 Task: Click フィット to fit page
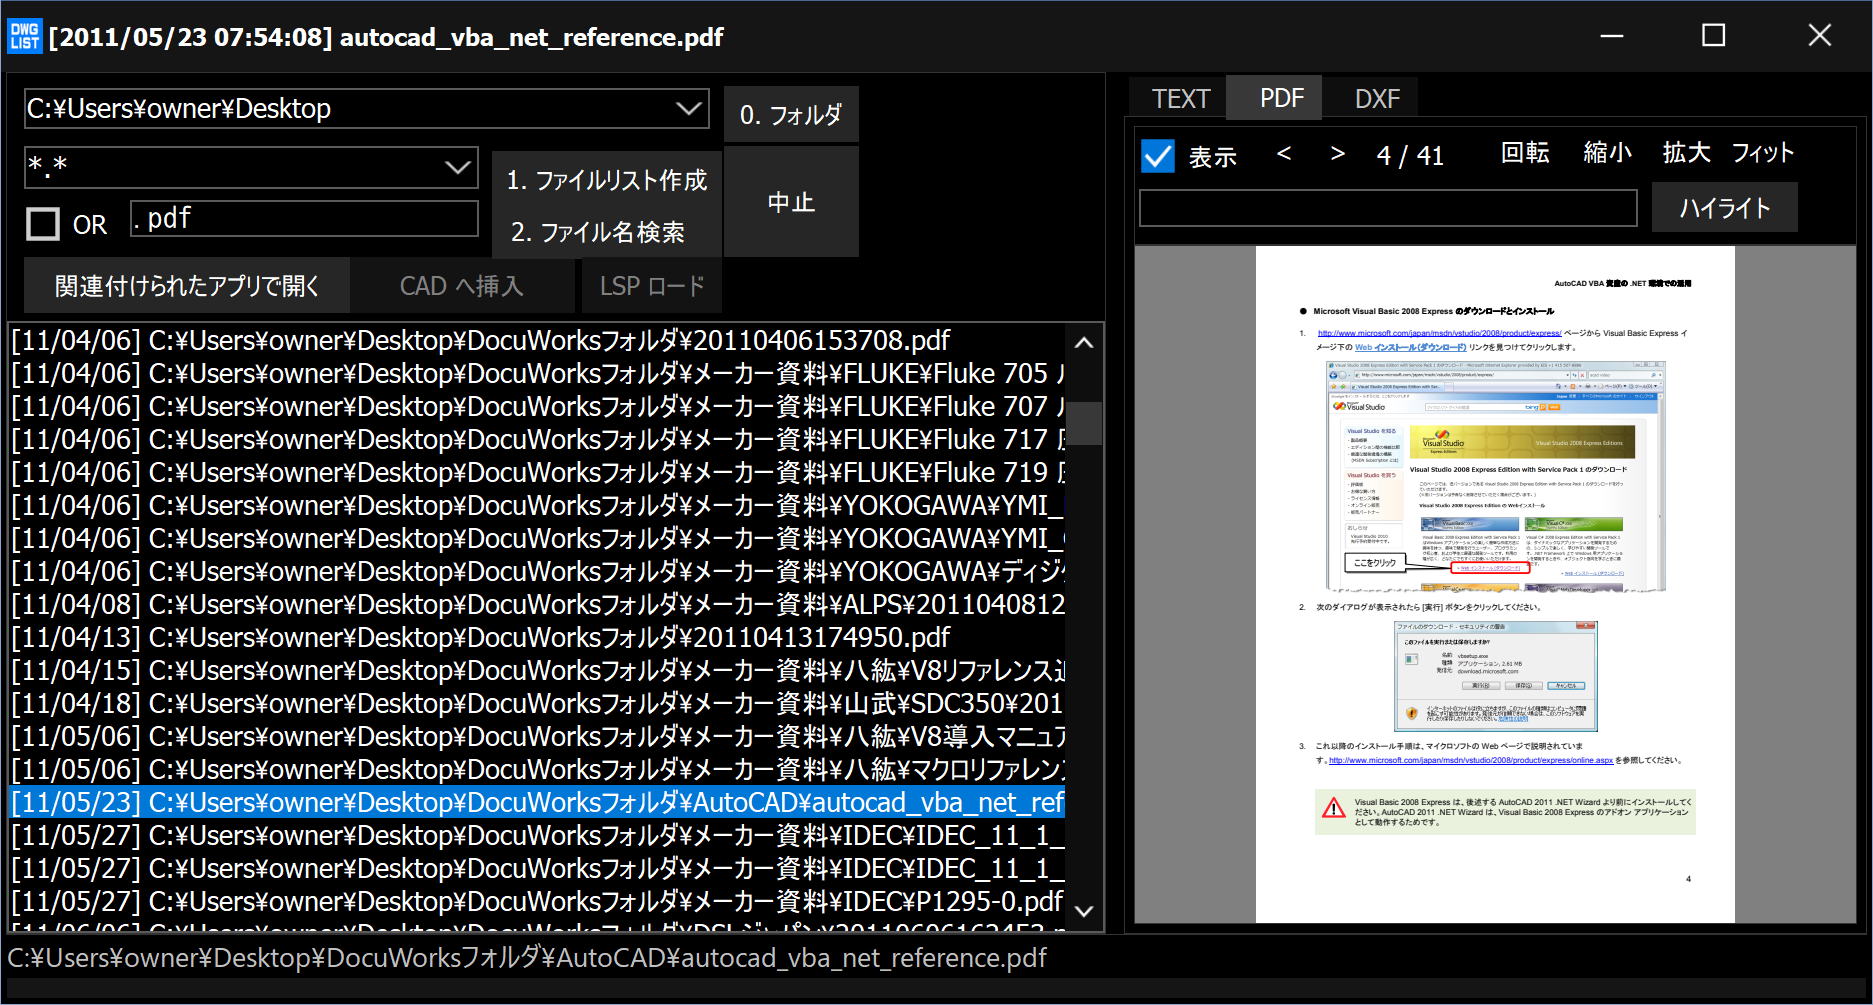tap(1762, 153)
